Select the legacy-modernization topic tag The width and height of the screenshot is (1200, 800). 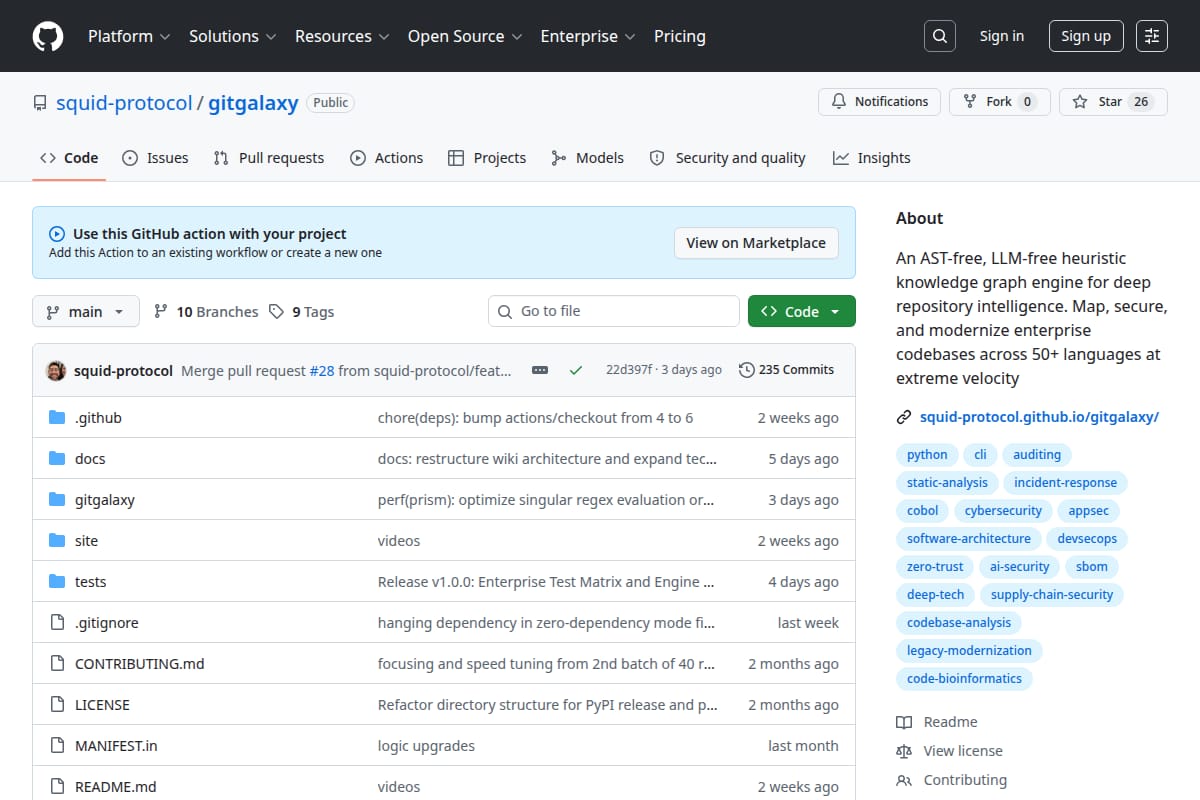969,651
